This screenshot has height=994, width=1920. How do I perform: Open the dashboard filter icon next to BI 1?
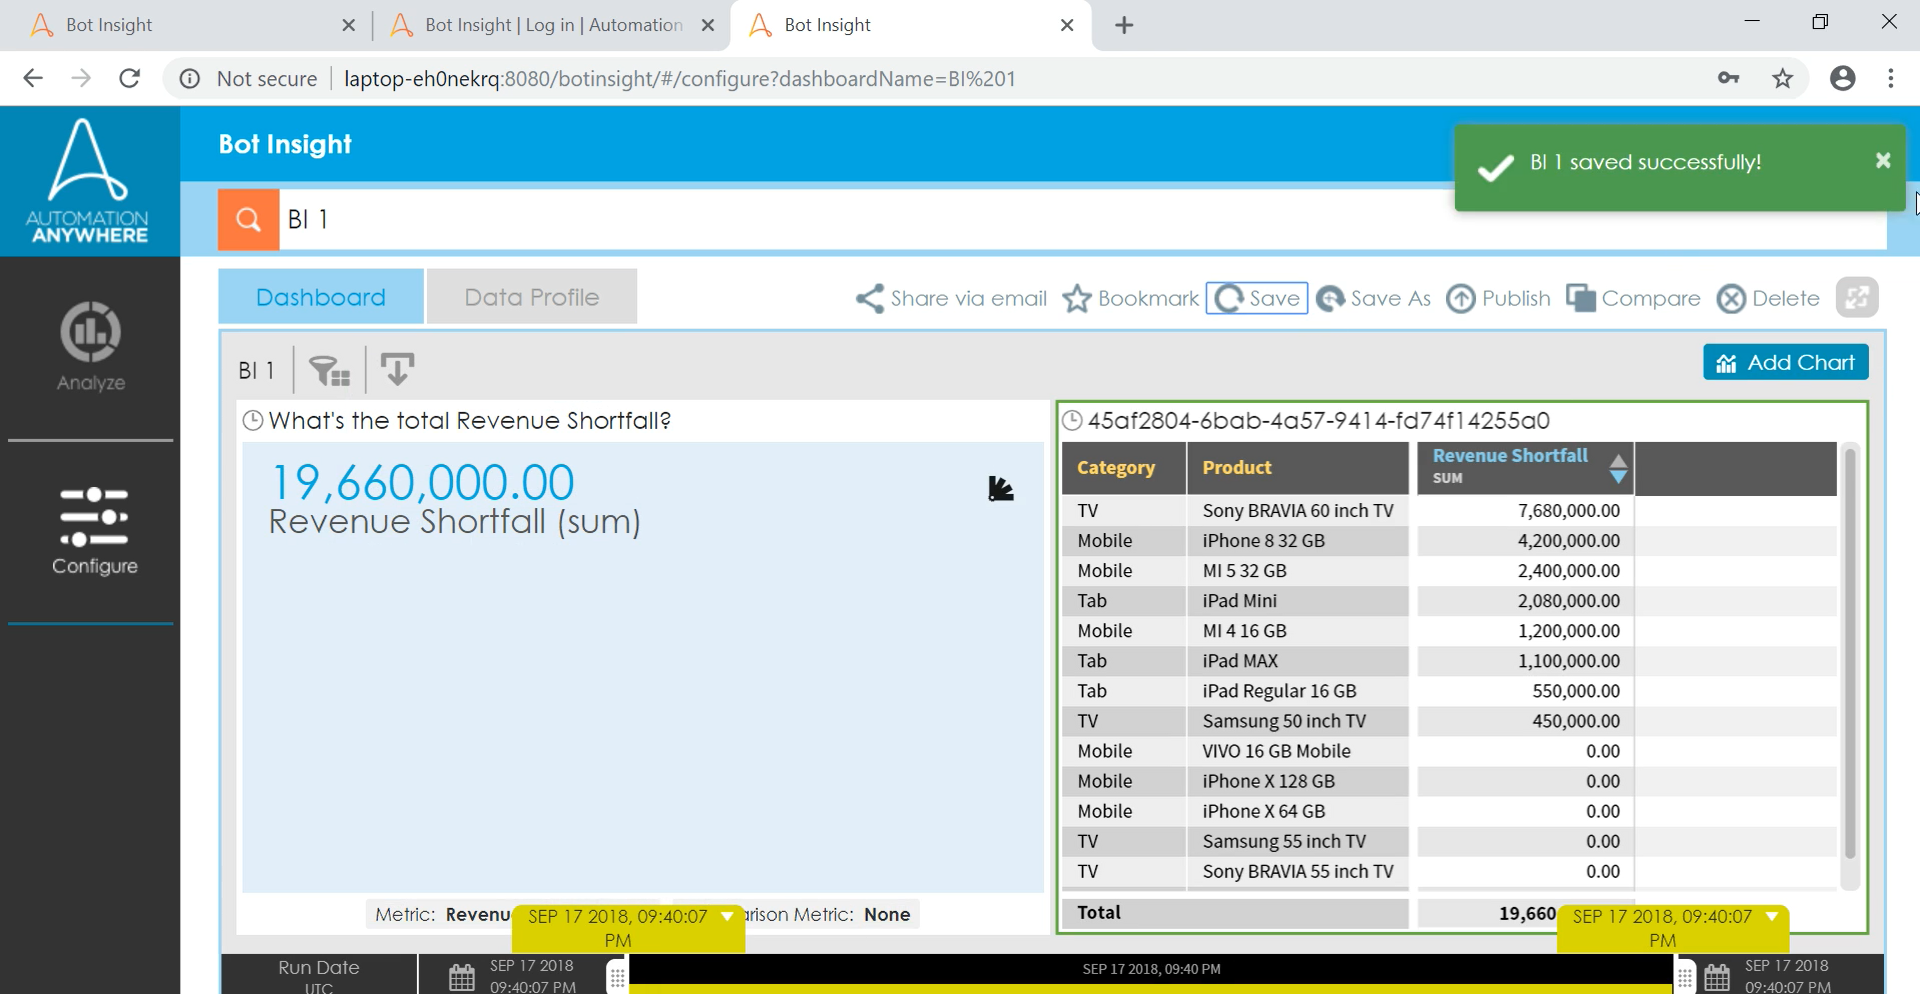point(329,370)
